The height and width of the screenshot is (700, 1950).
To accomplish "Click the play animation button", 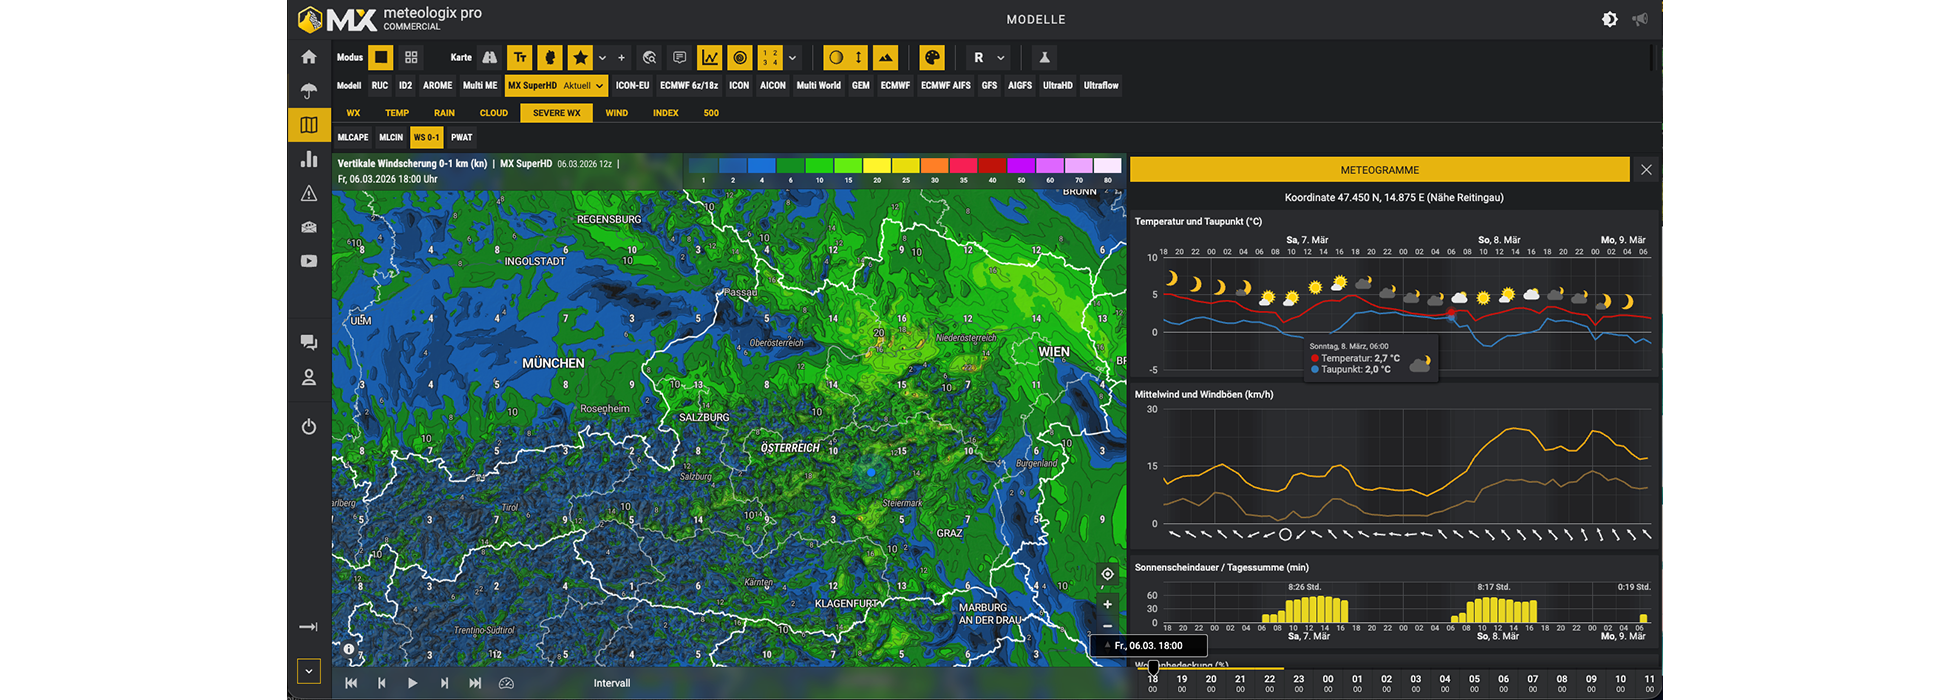I will 412,683.
